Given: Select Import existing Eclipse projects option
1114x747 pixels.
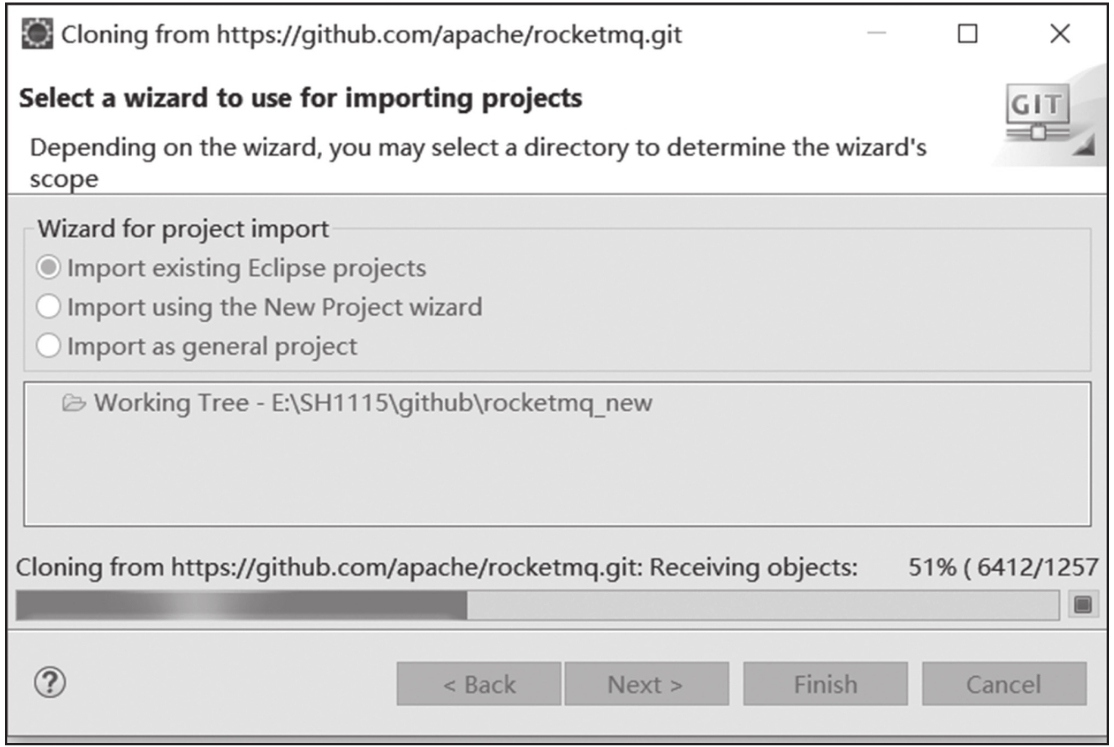Looking at the screenshot, I should click(231, 268).
